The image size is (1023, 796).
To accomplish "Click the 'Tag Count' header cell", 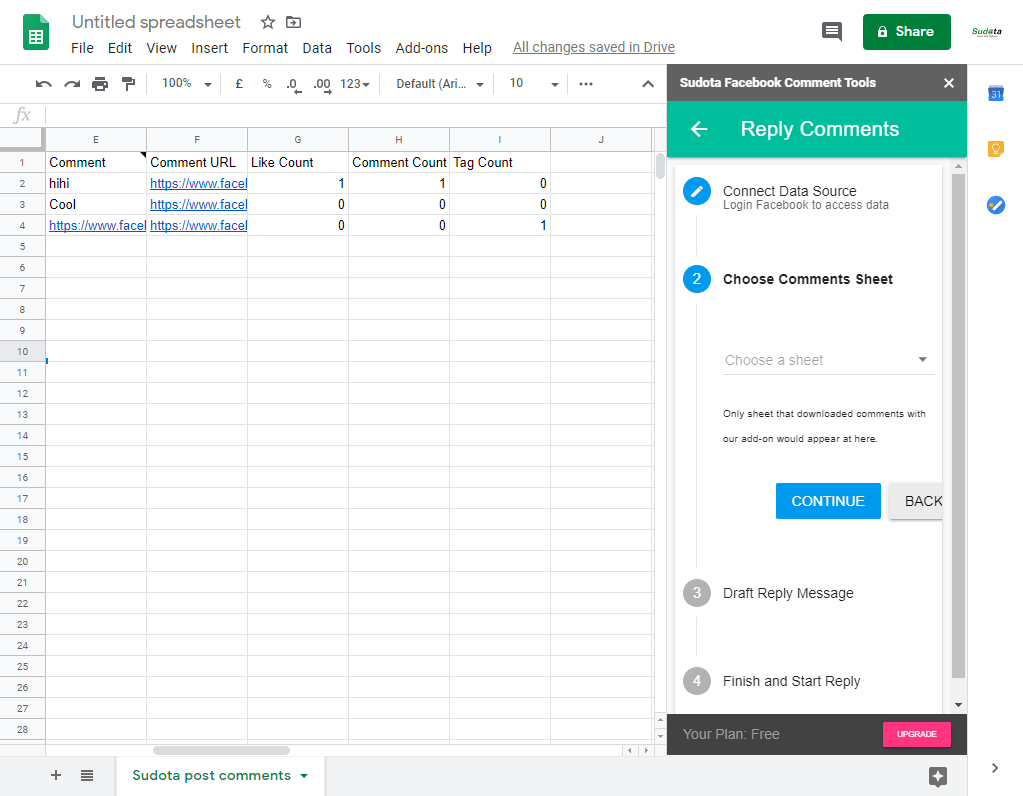I will 500,162.
